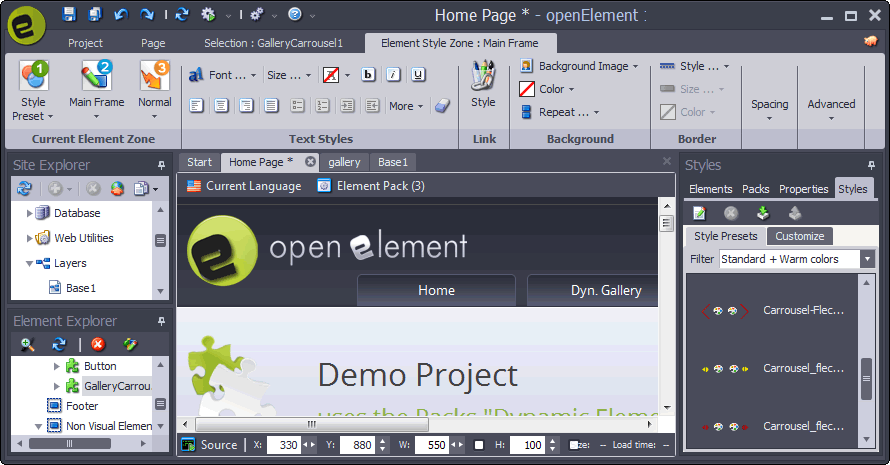
Task: Open the Font dropdown
Action: 222,75
